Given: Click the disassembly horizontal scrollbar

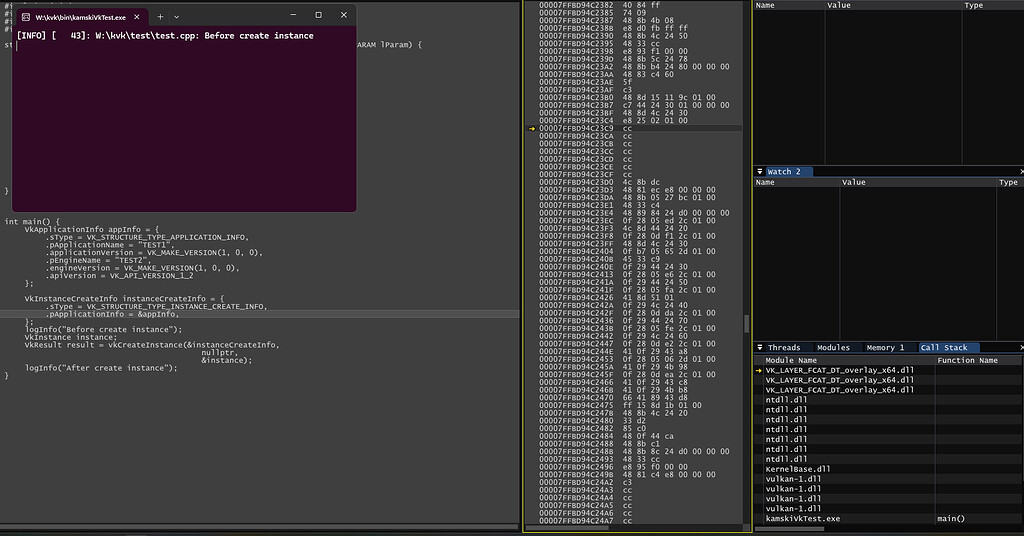Looking at the screenshot, I should (567, 528).
